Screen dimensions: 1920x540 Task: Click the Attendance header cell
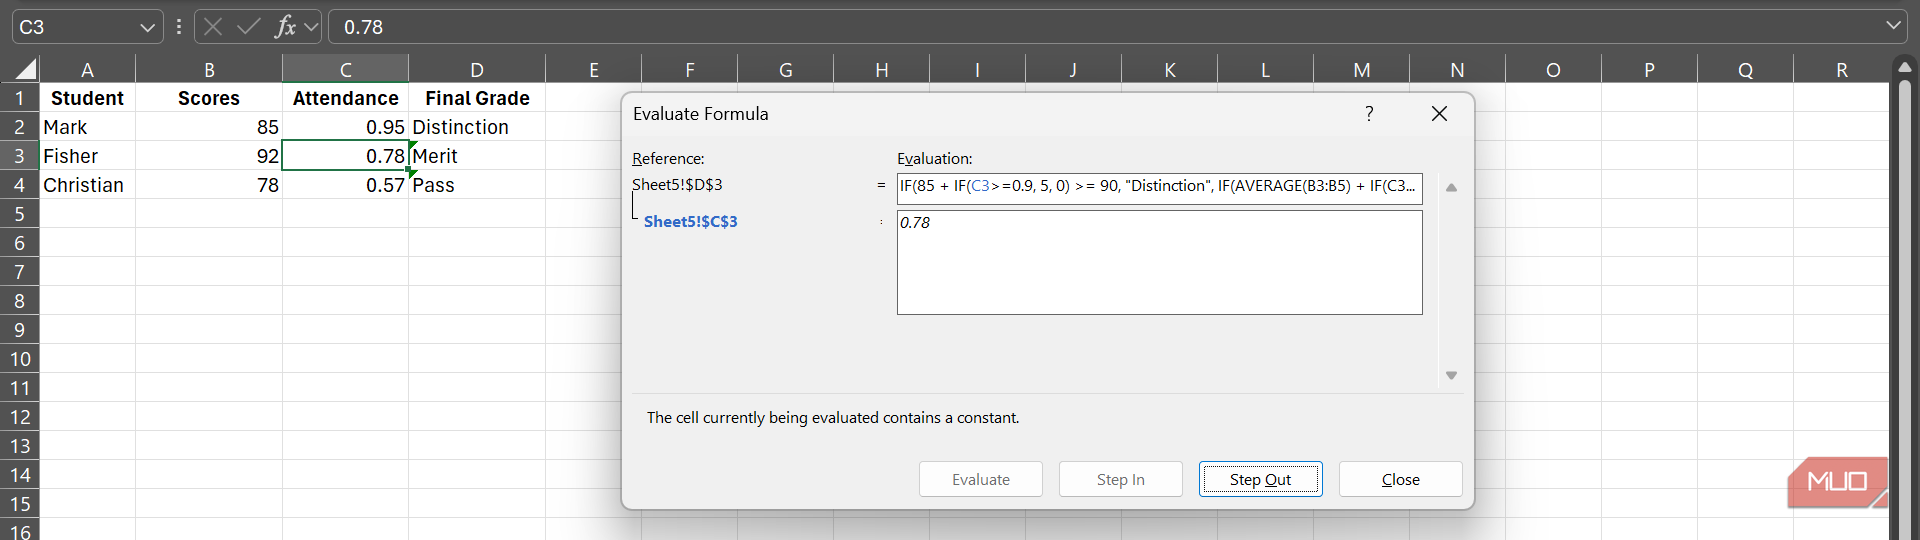[x=345, y=98]
